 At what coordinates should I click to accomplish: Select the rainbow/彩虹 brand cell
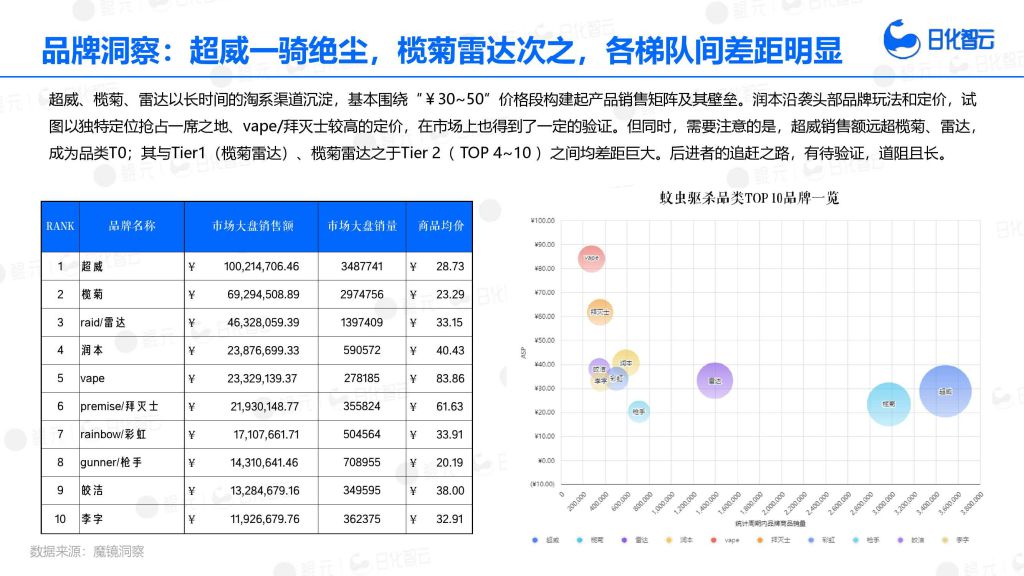(x=131, y=434)
